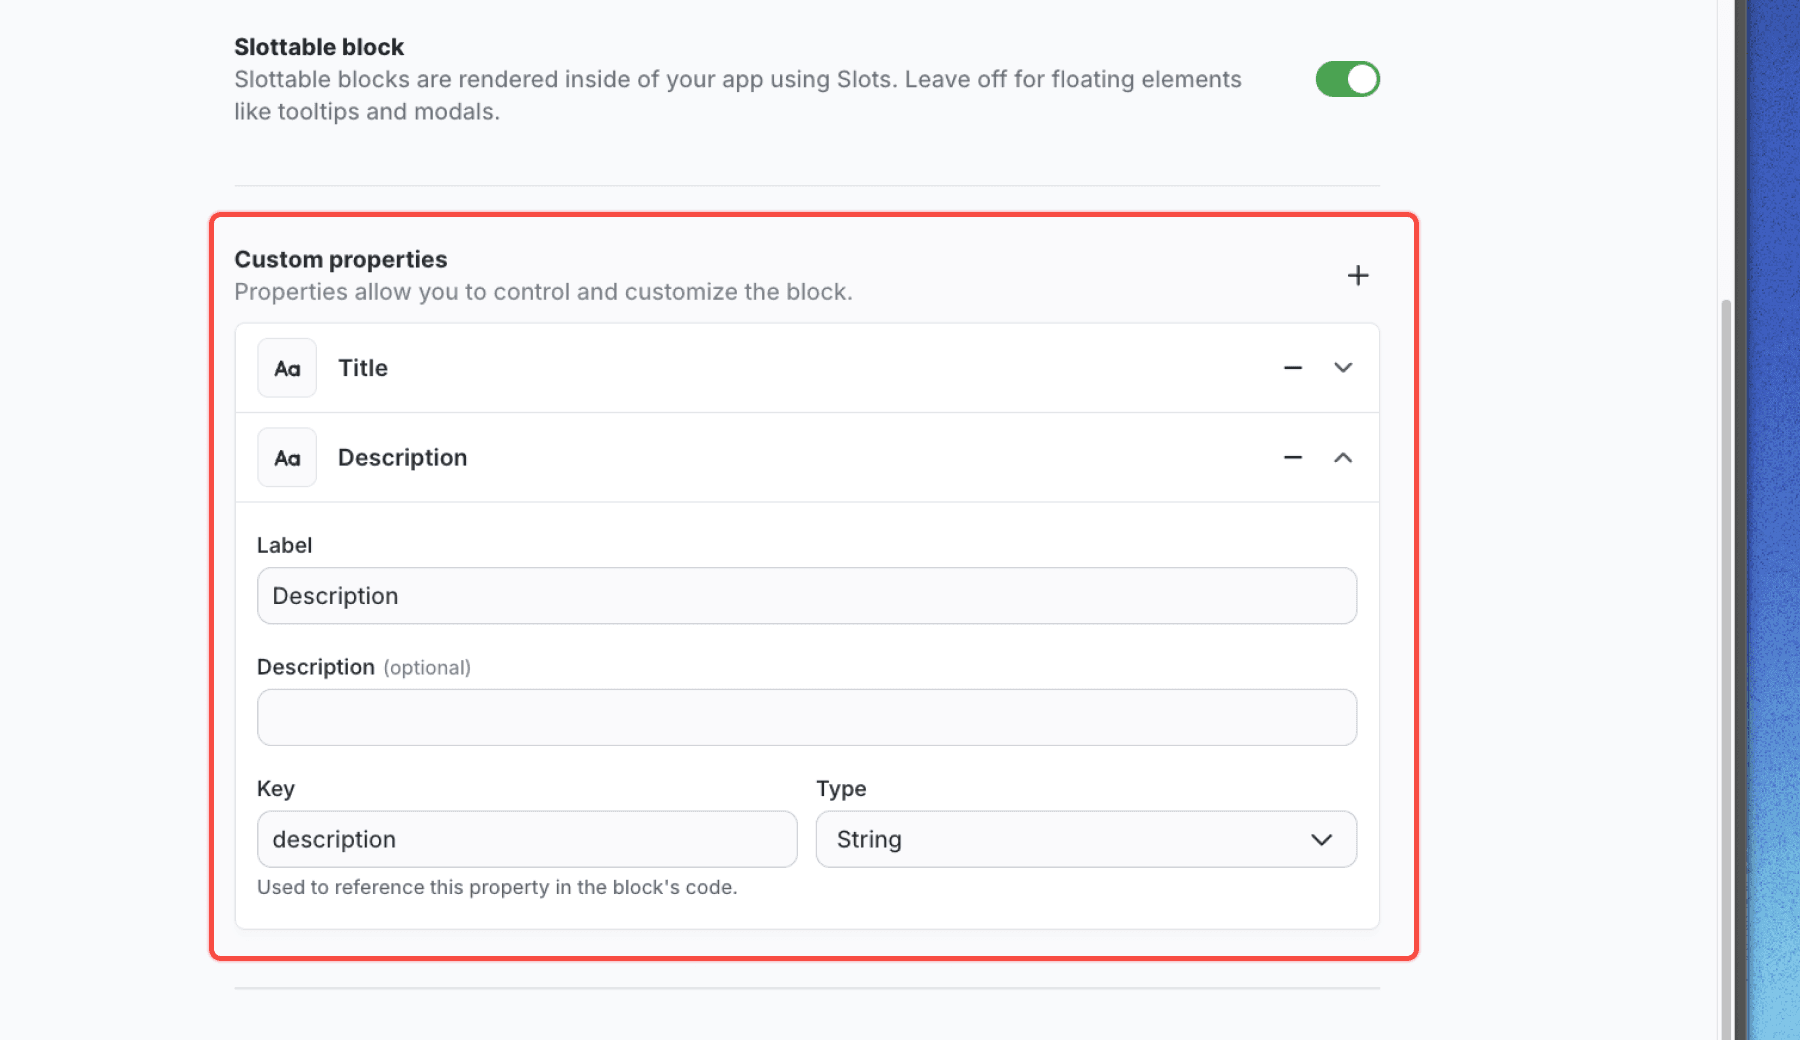1800x1040 pixels.
Task: Remove the Description property with the minus icon
Action: [1292, 457]
